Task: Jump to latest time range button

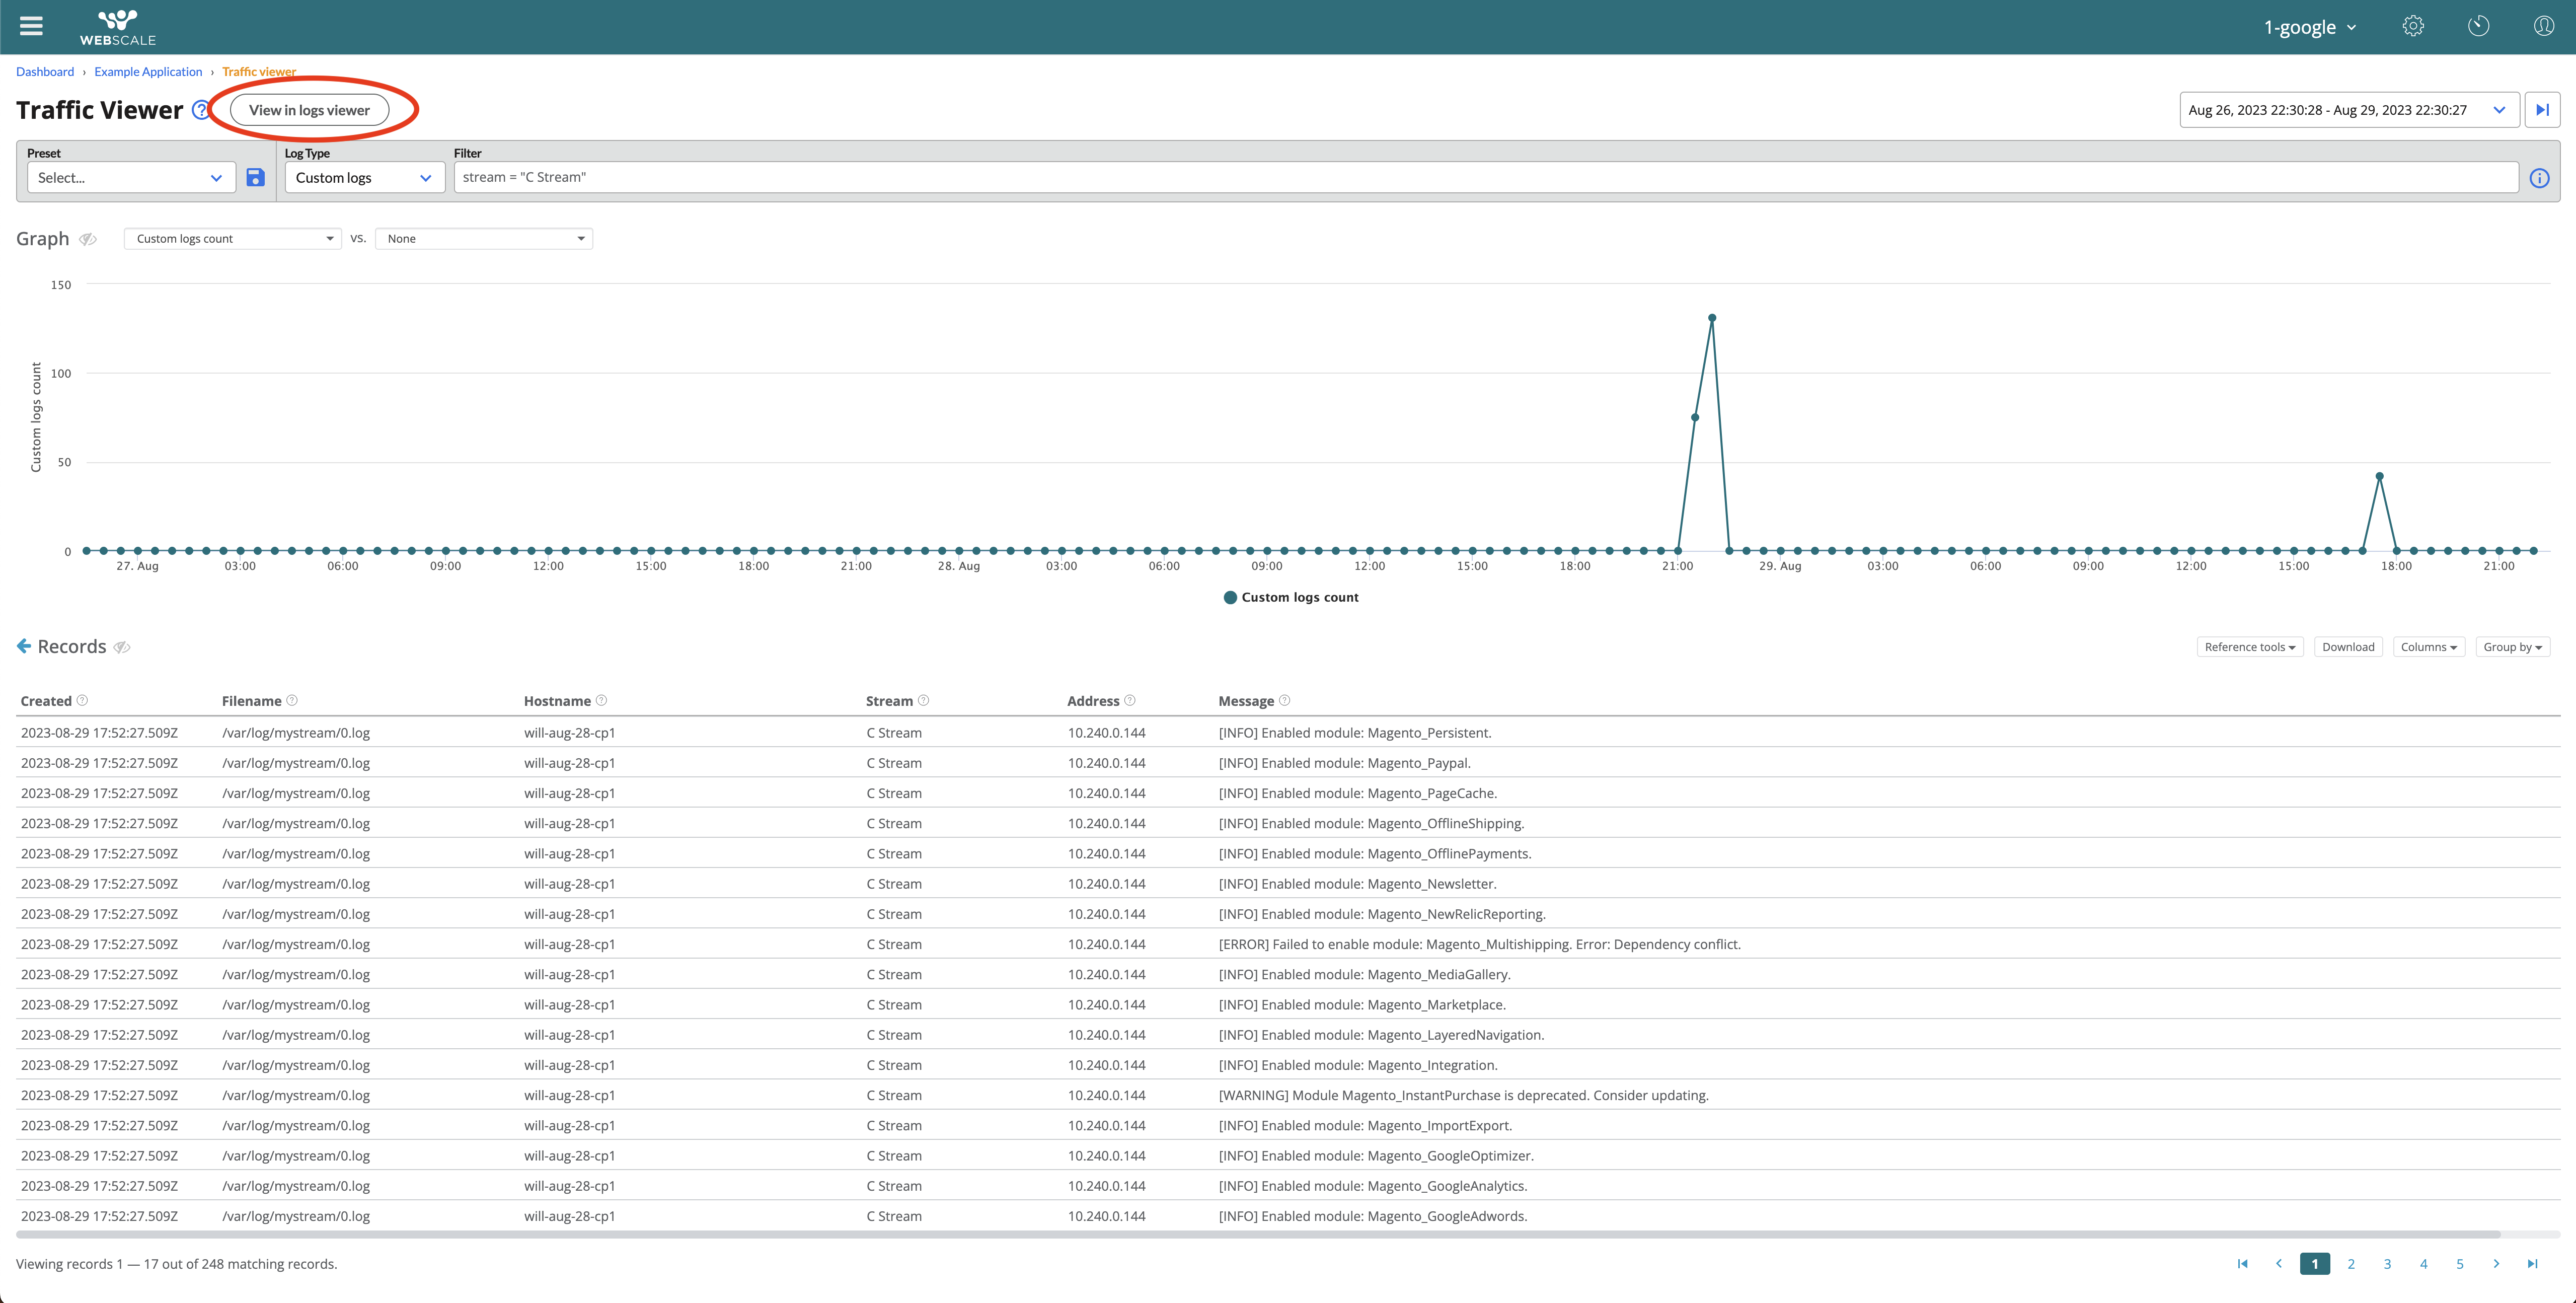Action: coord(2542,110)
